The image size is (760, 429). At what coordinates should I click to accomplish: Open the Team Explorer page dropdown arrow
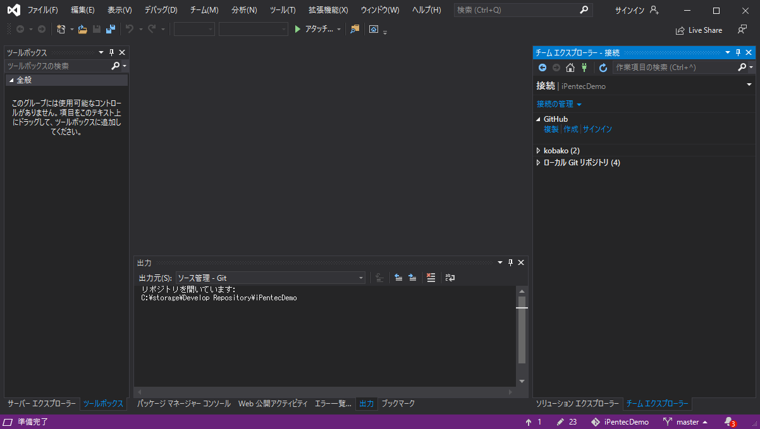pyautogui.click(x=749, y=85)
